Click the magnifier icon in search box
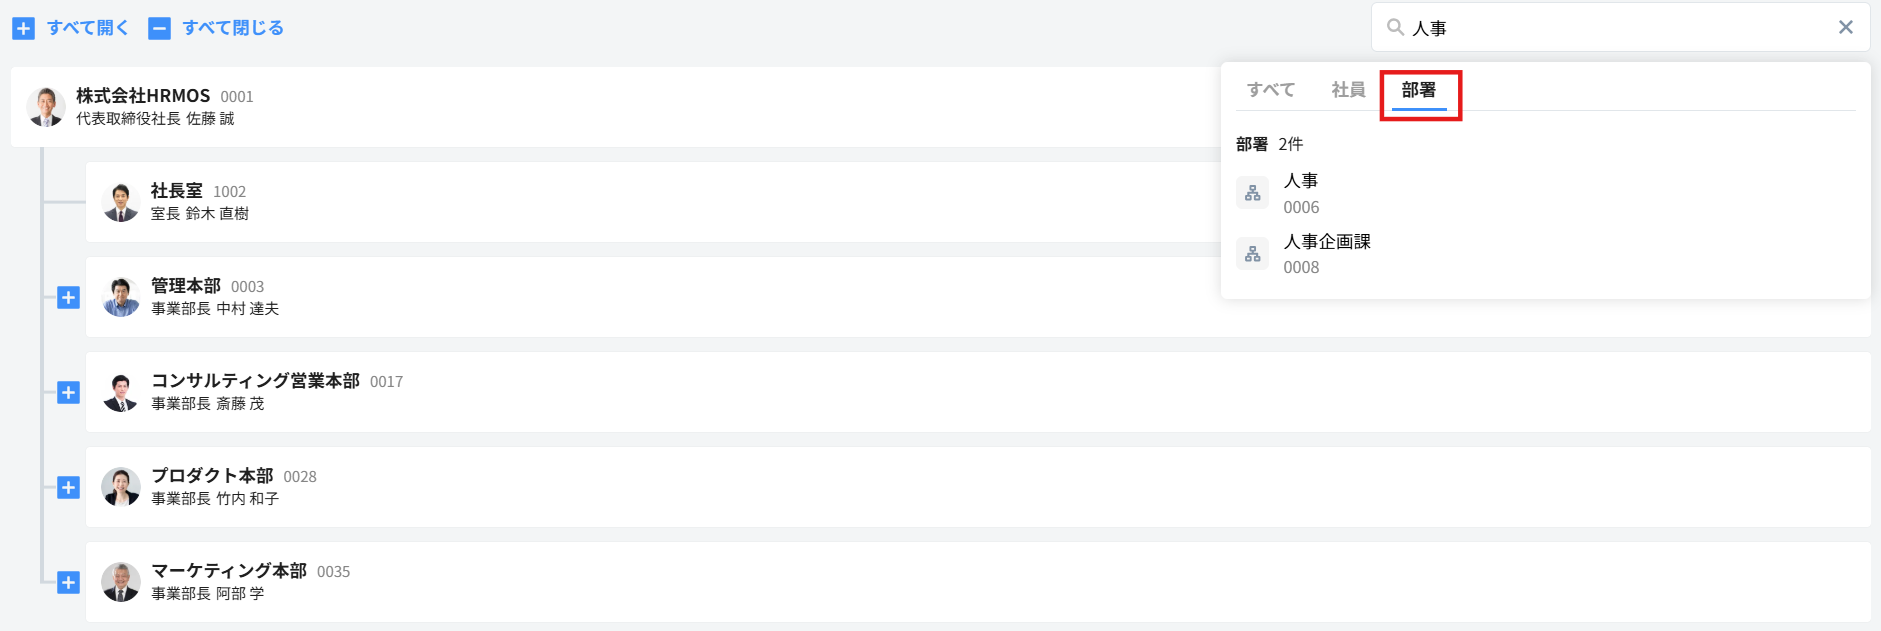Image resolution: width=1881 pixels, height=631 pixels. pyautogui.click(x=1395, y=27)
